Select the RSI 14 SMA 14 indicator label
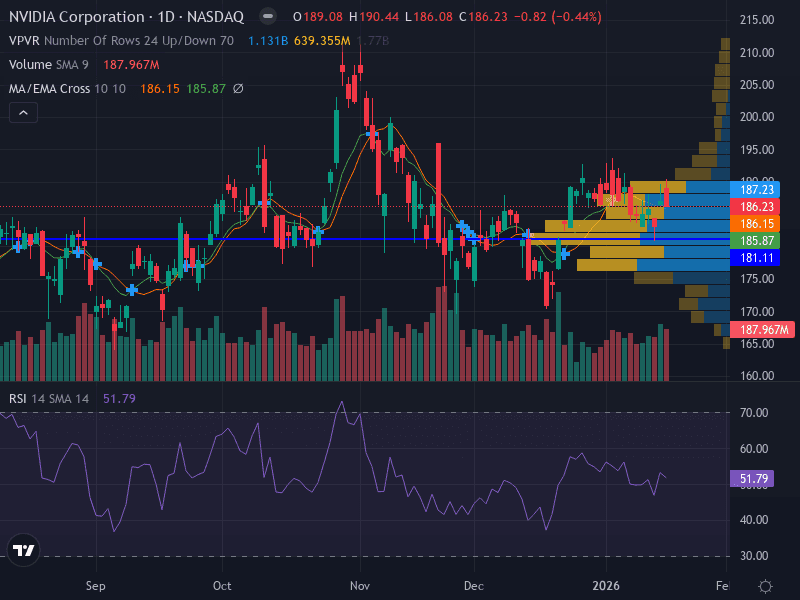The width and height of the screenshot is (800, 600). pos(49,398)
